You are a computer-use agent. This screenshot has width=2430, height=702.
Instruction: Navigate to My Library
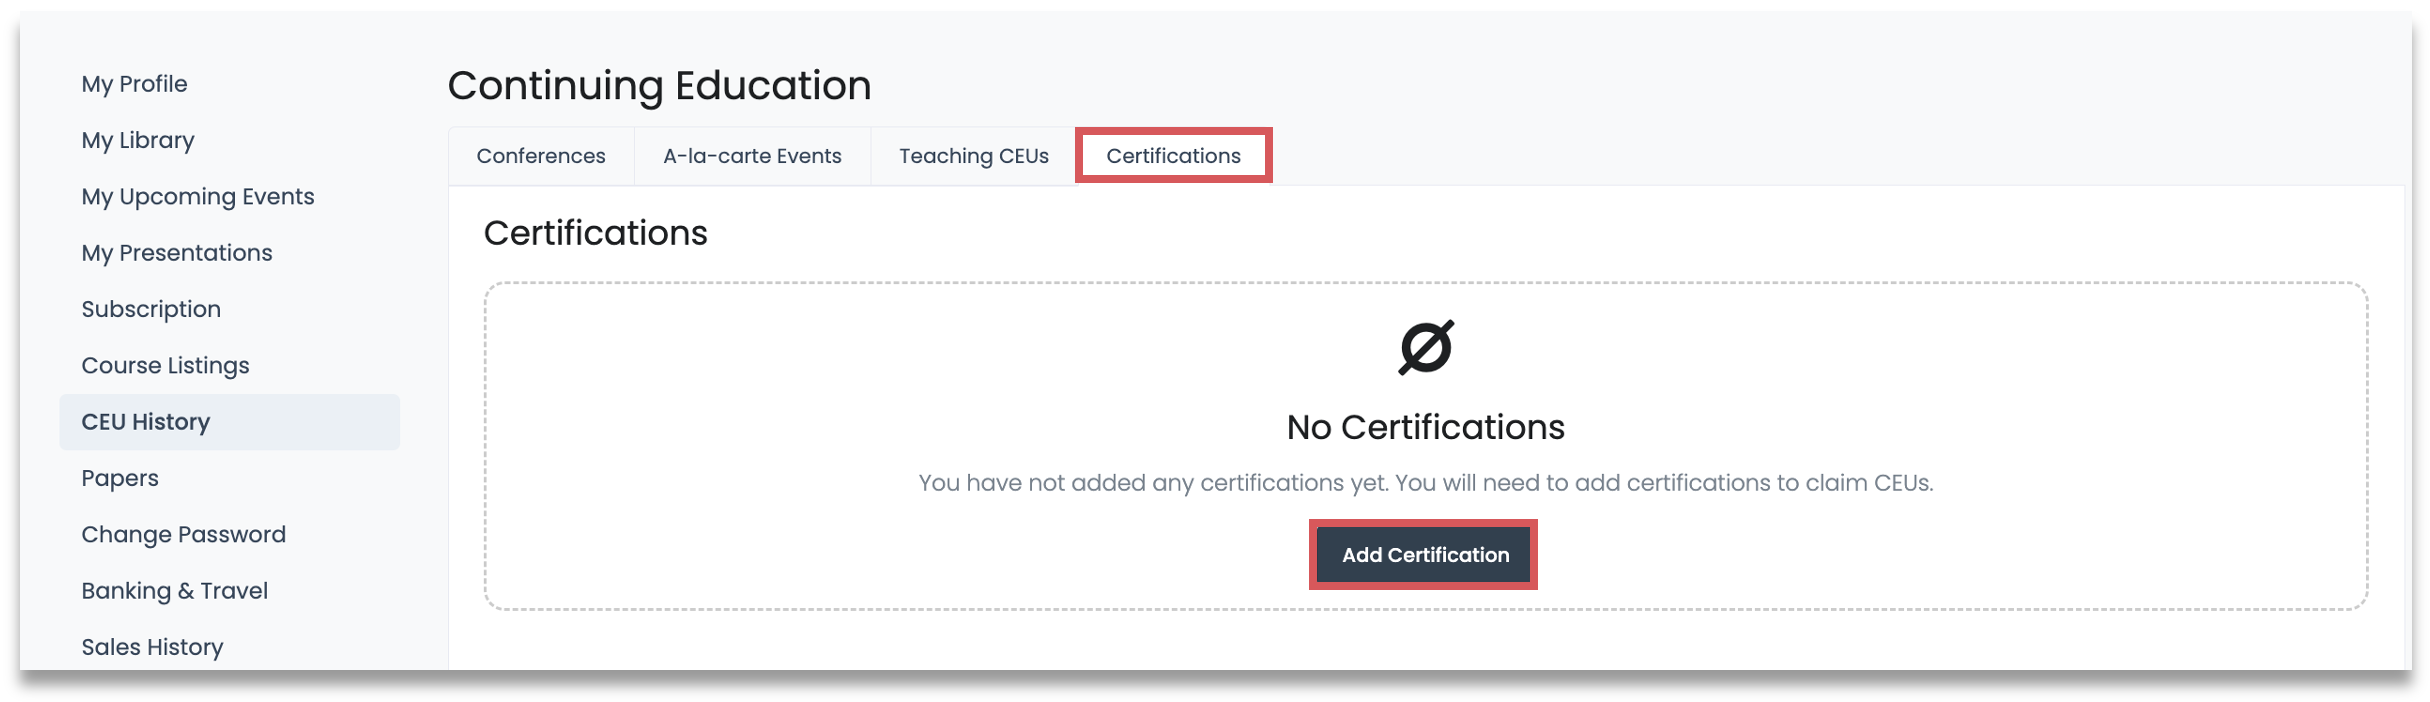coord(138,140)
